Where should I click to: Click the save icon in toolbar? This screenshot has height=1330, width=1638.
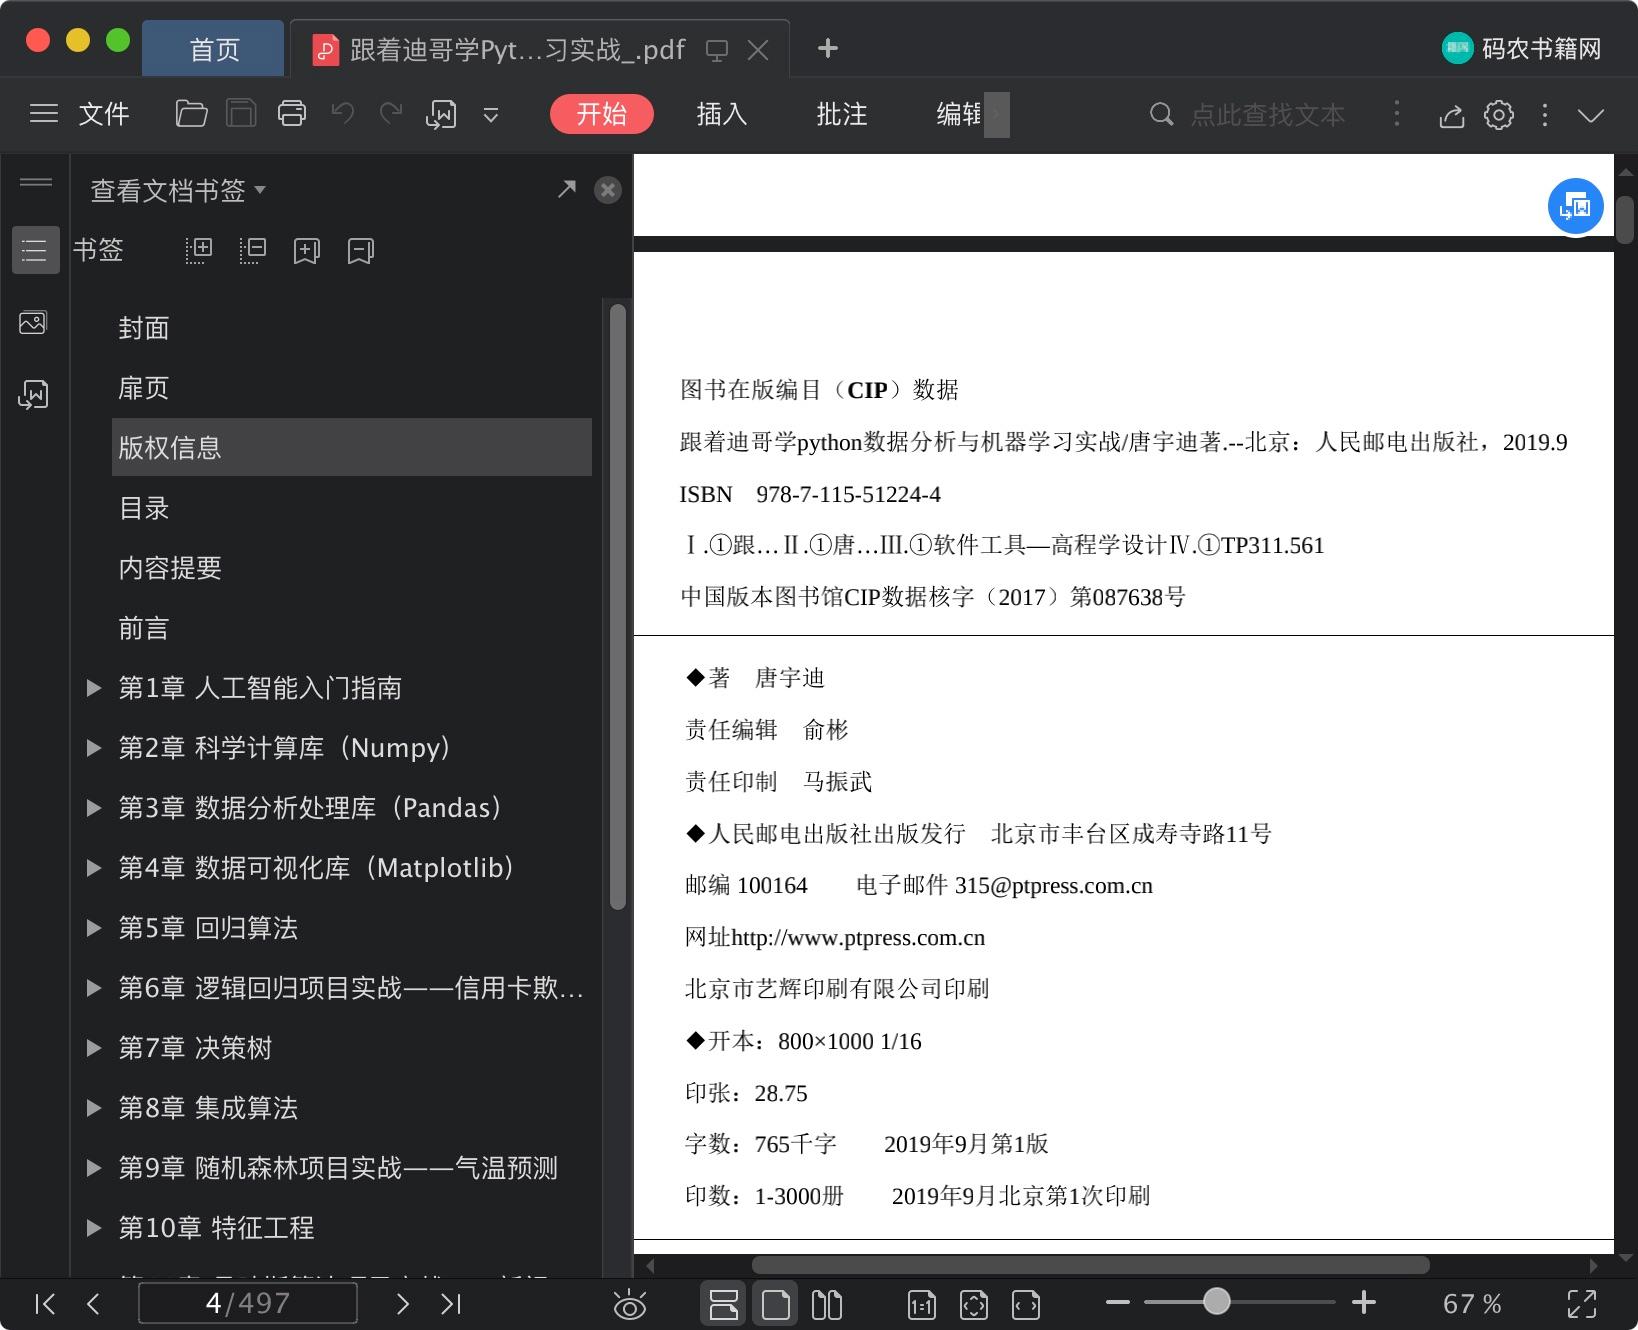(241, 114)
